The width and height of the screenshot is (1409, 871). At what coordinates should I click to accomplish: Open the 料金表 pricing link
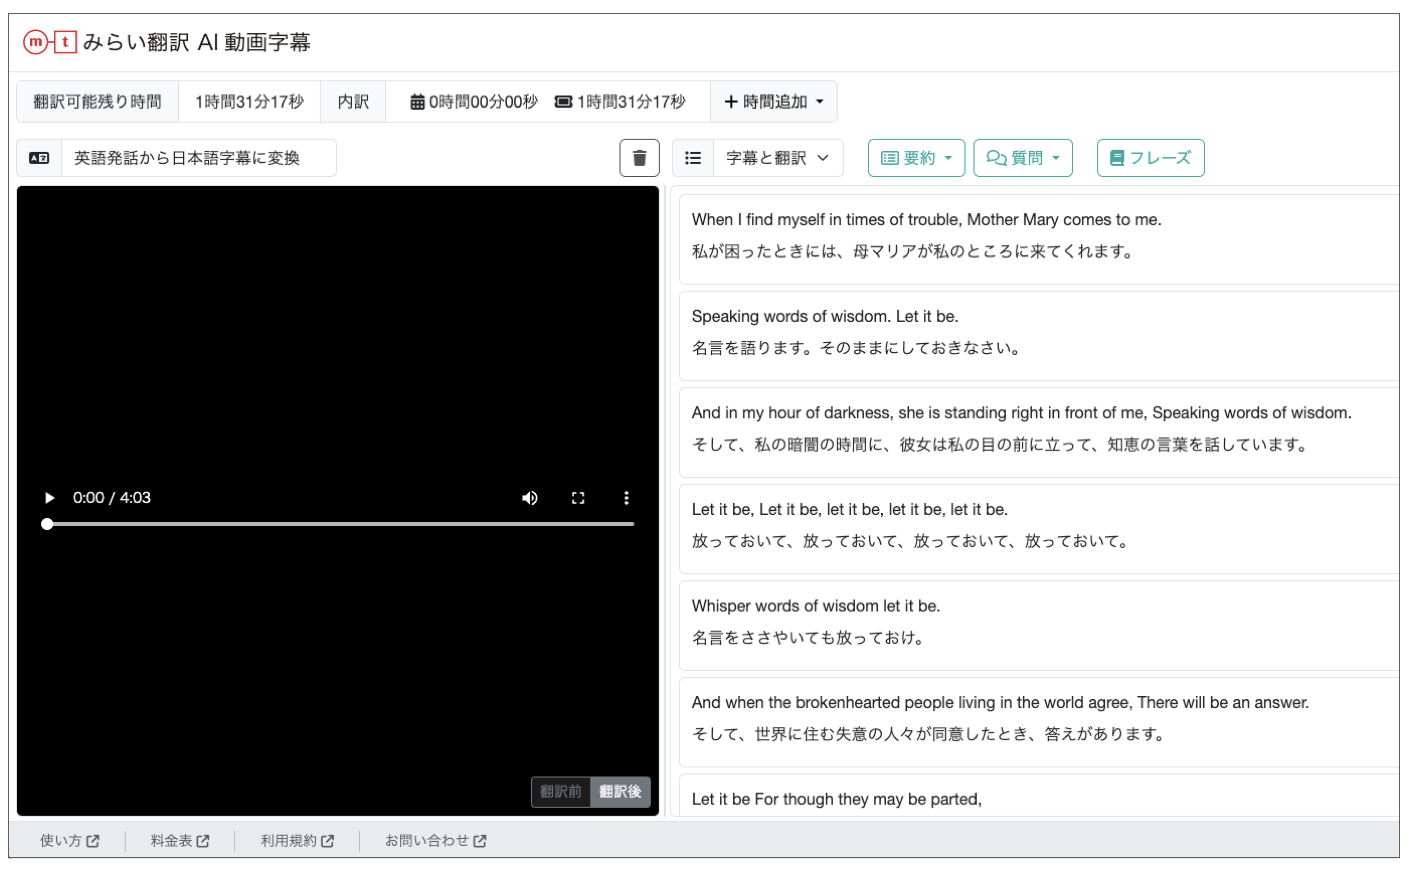(x=180, y=841)
